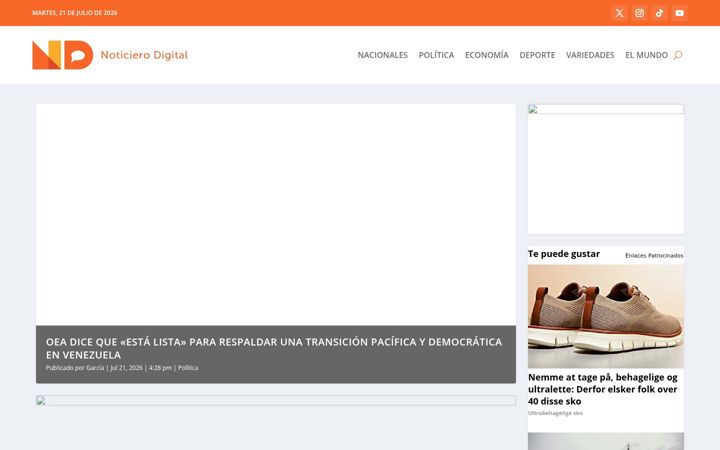The height and width of the screenshot is (450, 720).
Task: Click the featured article blank image area
Action: coord(276,214)
